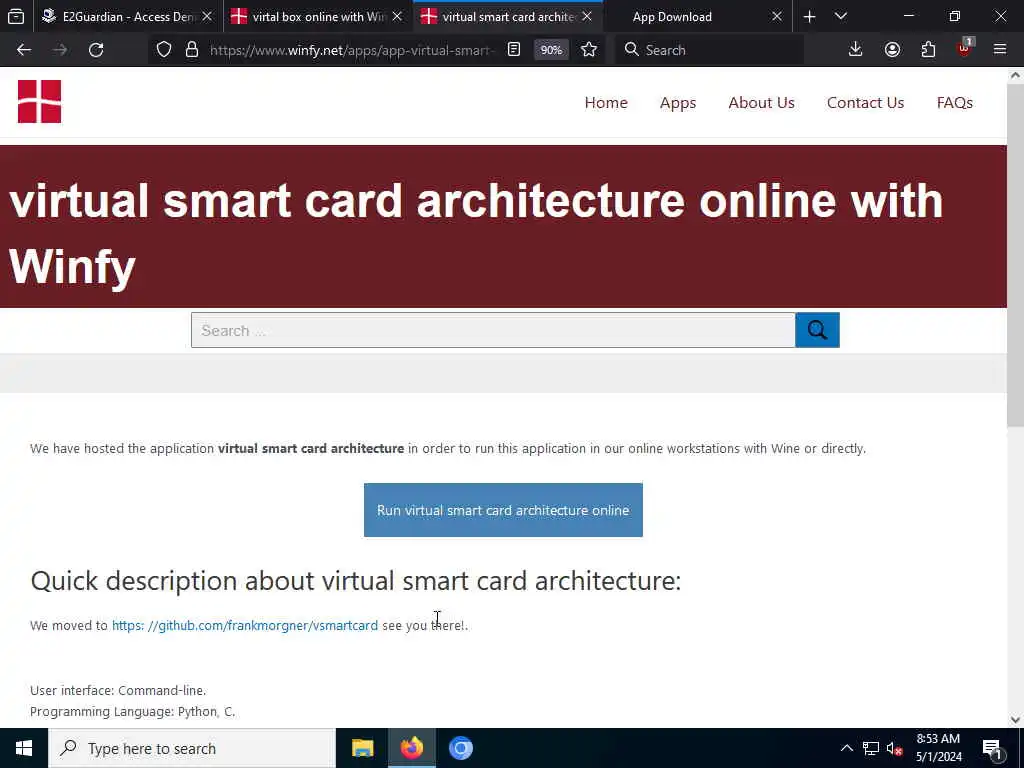The image size is (1024, 768).
Task: Click the Firefox taskbar icon
Action: [x=411, y=748]
